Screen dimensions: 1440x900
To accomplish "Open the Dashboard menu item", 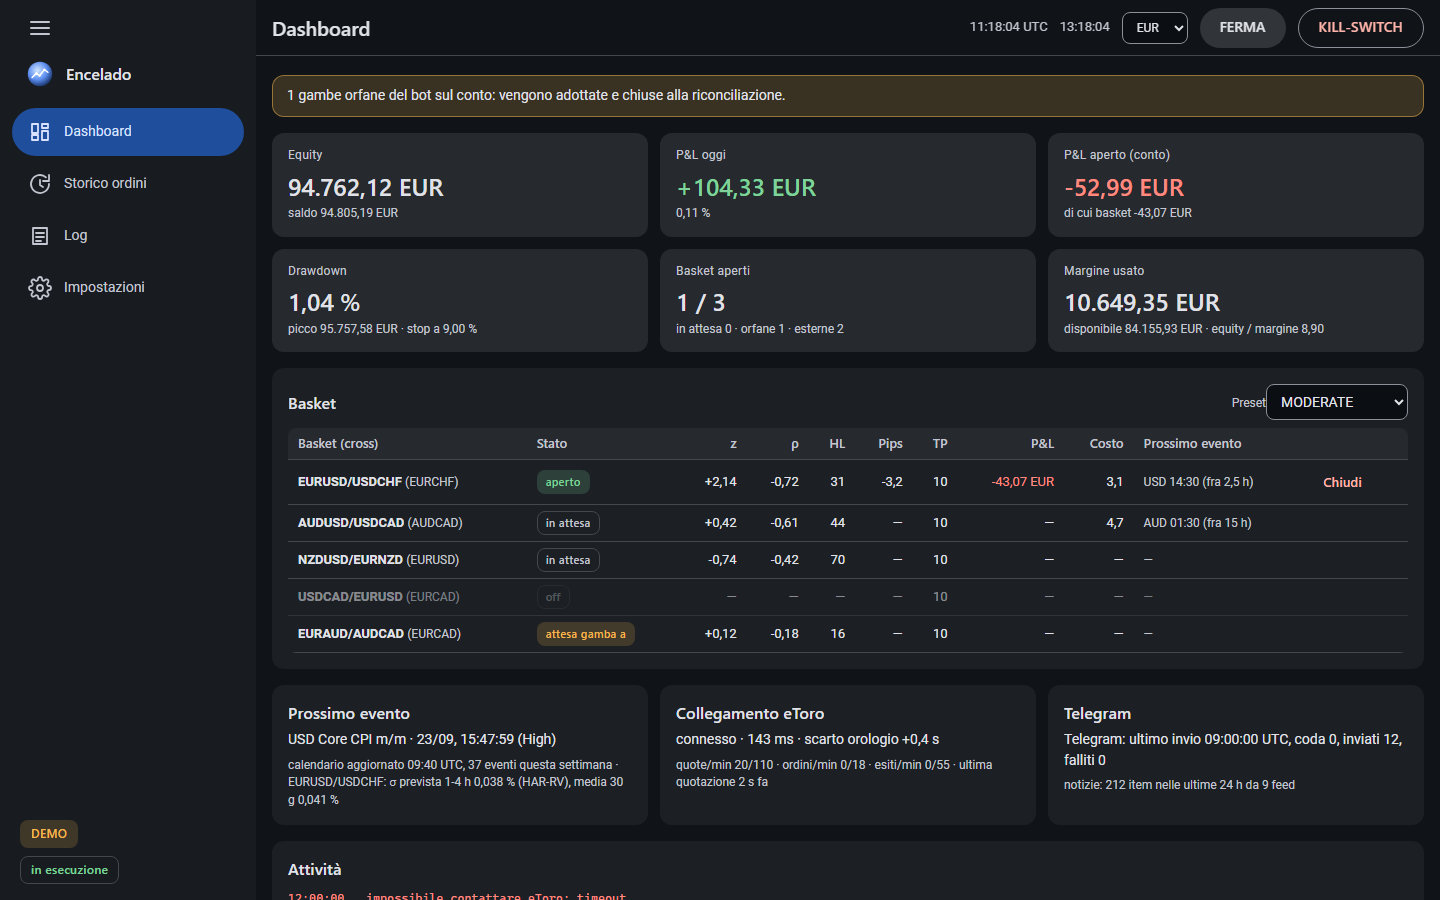I will [x=128, y=132].
